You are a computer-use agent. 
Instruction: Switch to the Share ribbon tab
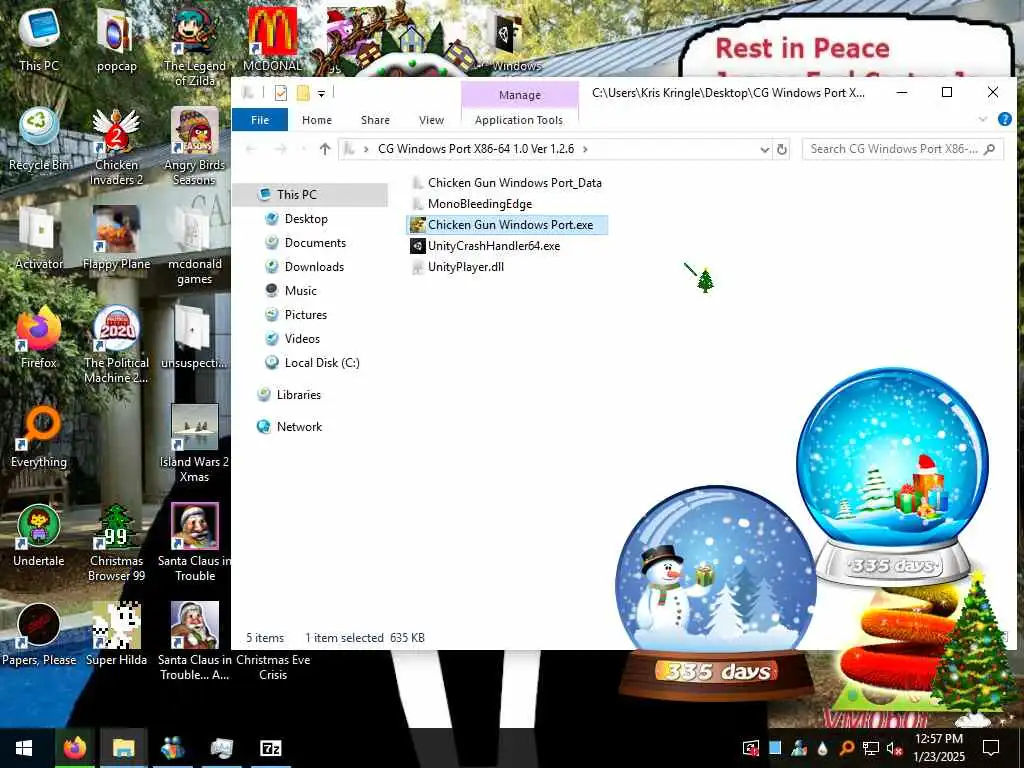click(x=375, y=120)
